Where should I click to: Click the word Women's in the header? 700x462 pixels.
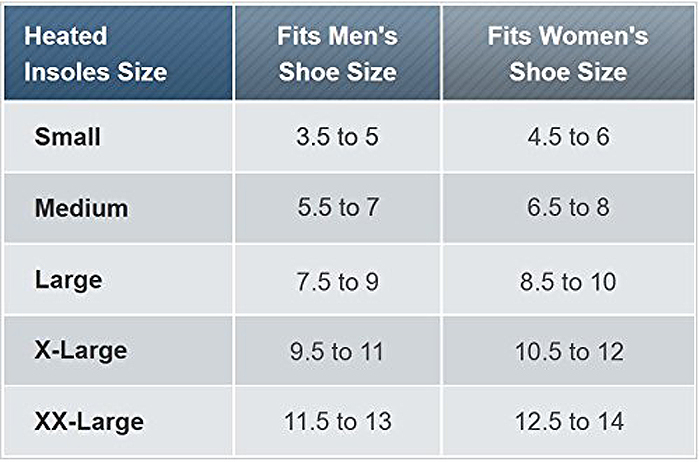click(591, 37)
